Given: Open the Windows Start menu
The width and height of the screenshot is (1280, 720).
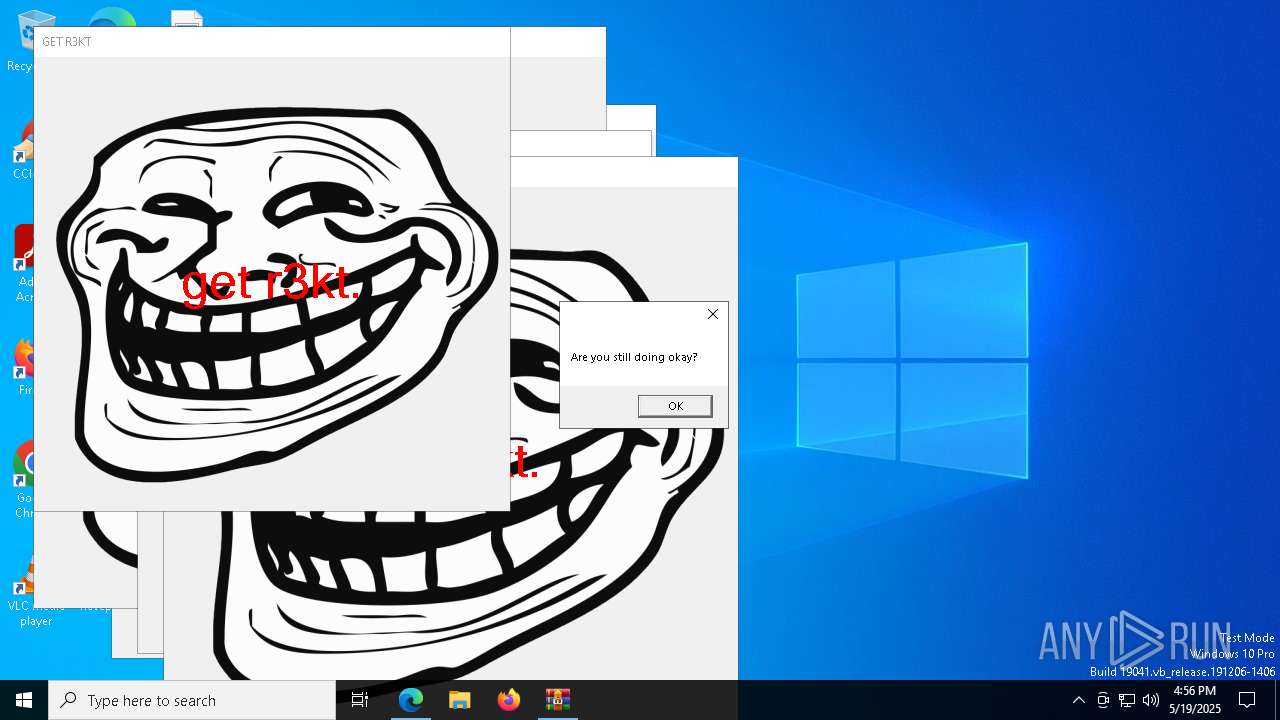Looking at the screenshot, I should (x=24, y=700).
